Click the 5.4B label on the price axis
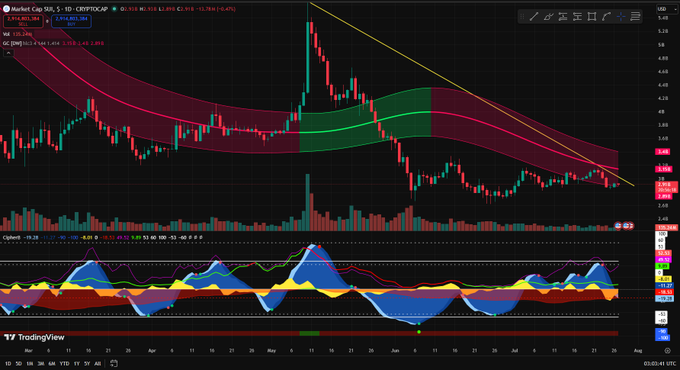Screen dimensions: 680x370 (663, 18)
